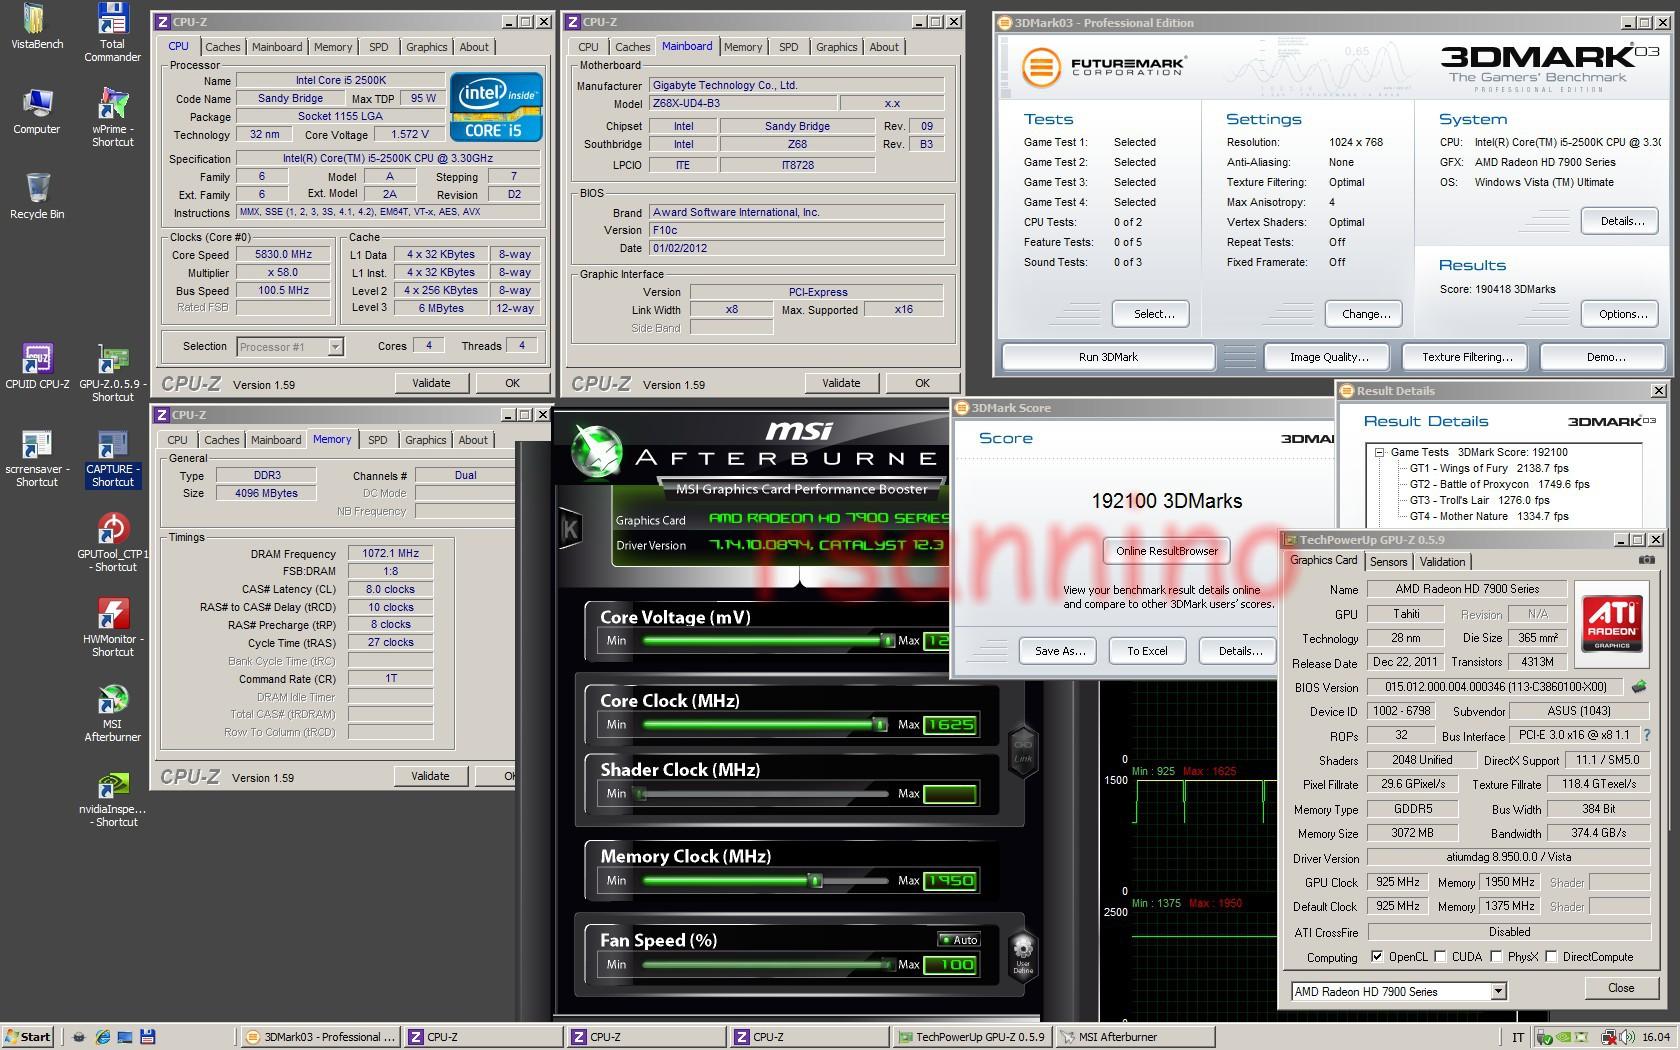The image size is (1680, 1050).
Task: Click the Core Clock 1625 value field
Action: [x=950, y=724]
